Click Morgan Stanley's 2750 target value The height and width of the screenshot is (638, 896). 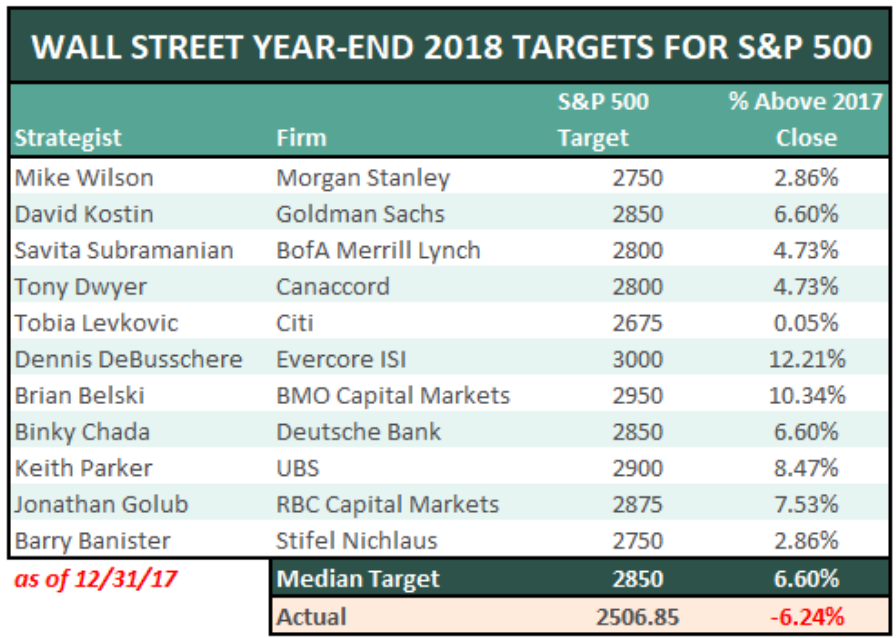point(638,178)
